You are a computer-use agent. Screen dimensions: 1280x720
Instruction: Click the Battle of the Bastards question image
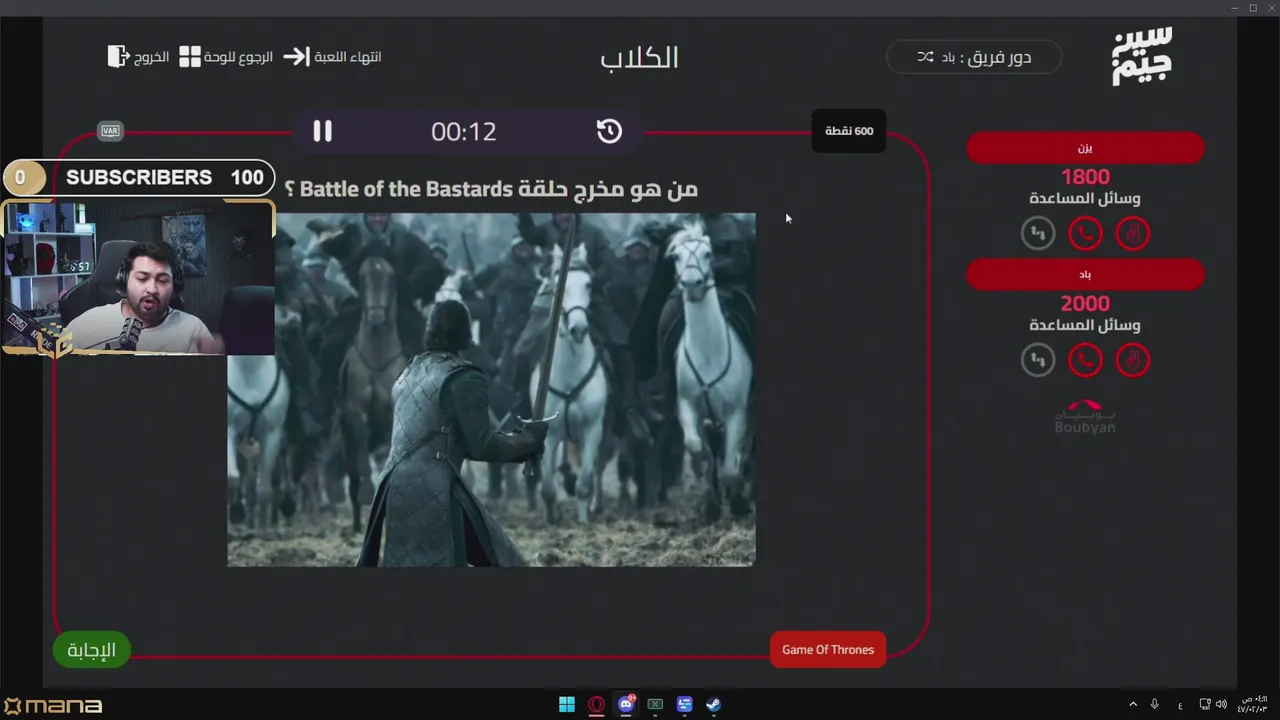(491, 389)
